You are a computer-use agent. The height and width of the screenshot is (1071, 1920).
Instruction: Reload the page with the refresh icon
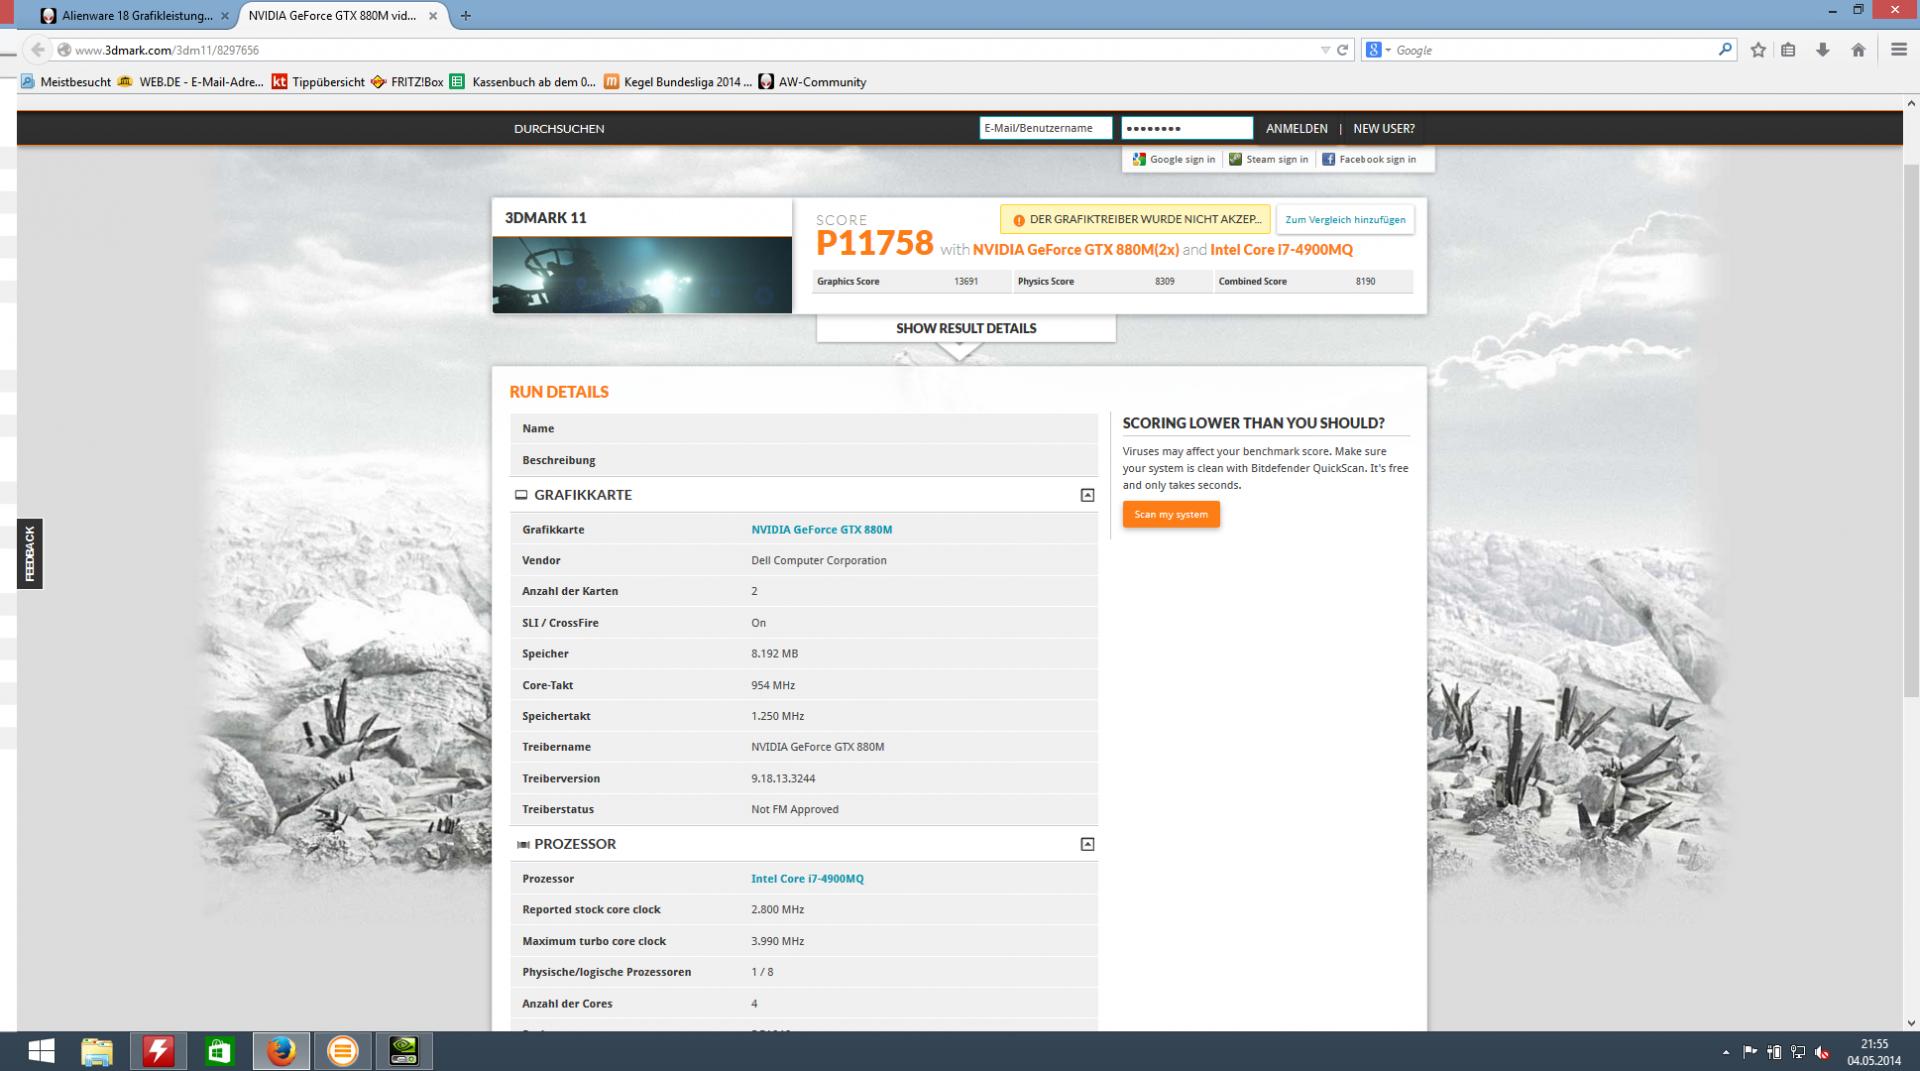[x=1343, y=50]
